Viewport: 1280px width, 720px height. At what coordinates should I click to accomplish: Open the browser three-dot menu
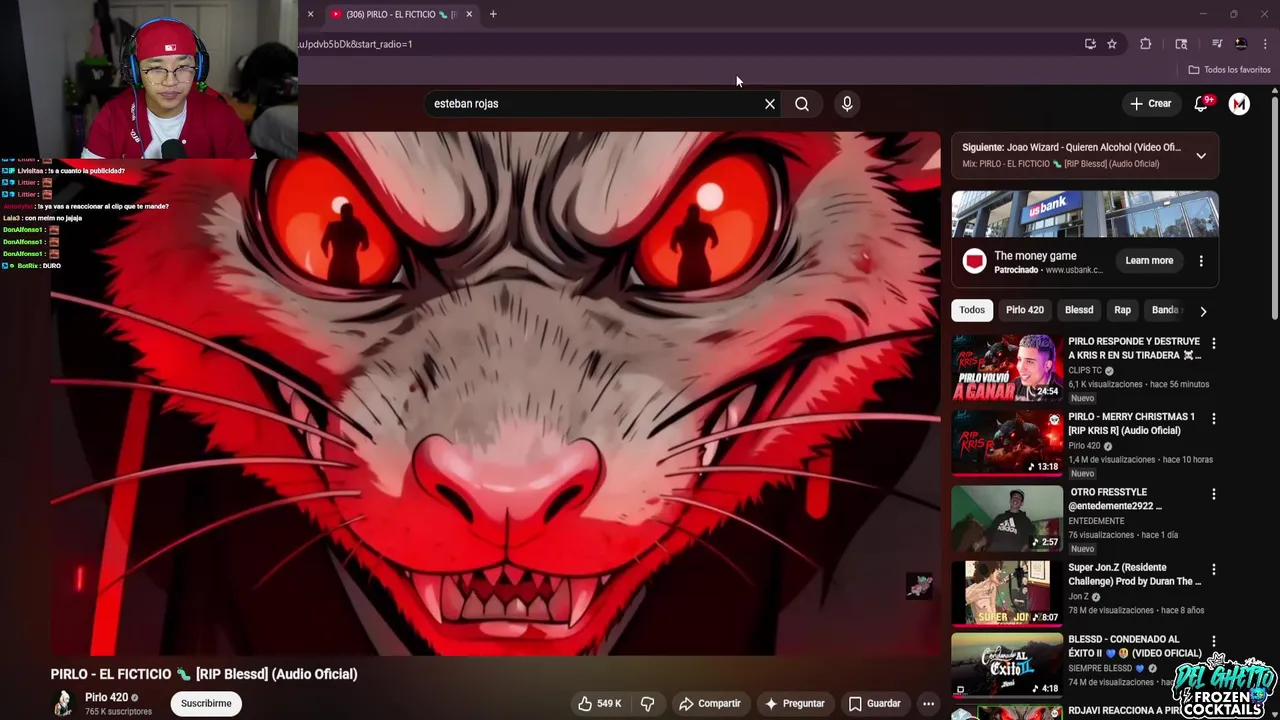tap(1265, 44)
